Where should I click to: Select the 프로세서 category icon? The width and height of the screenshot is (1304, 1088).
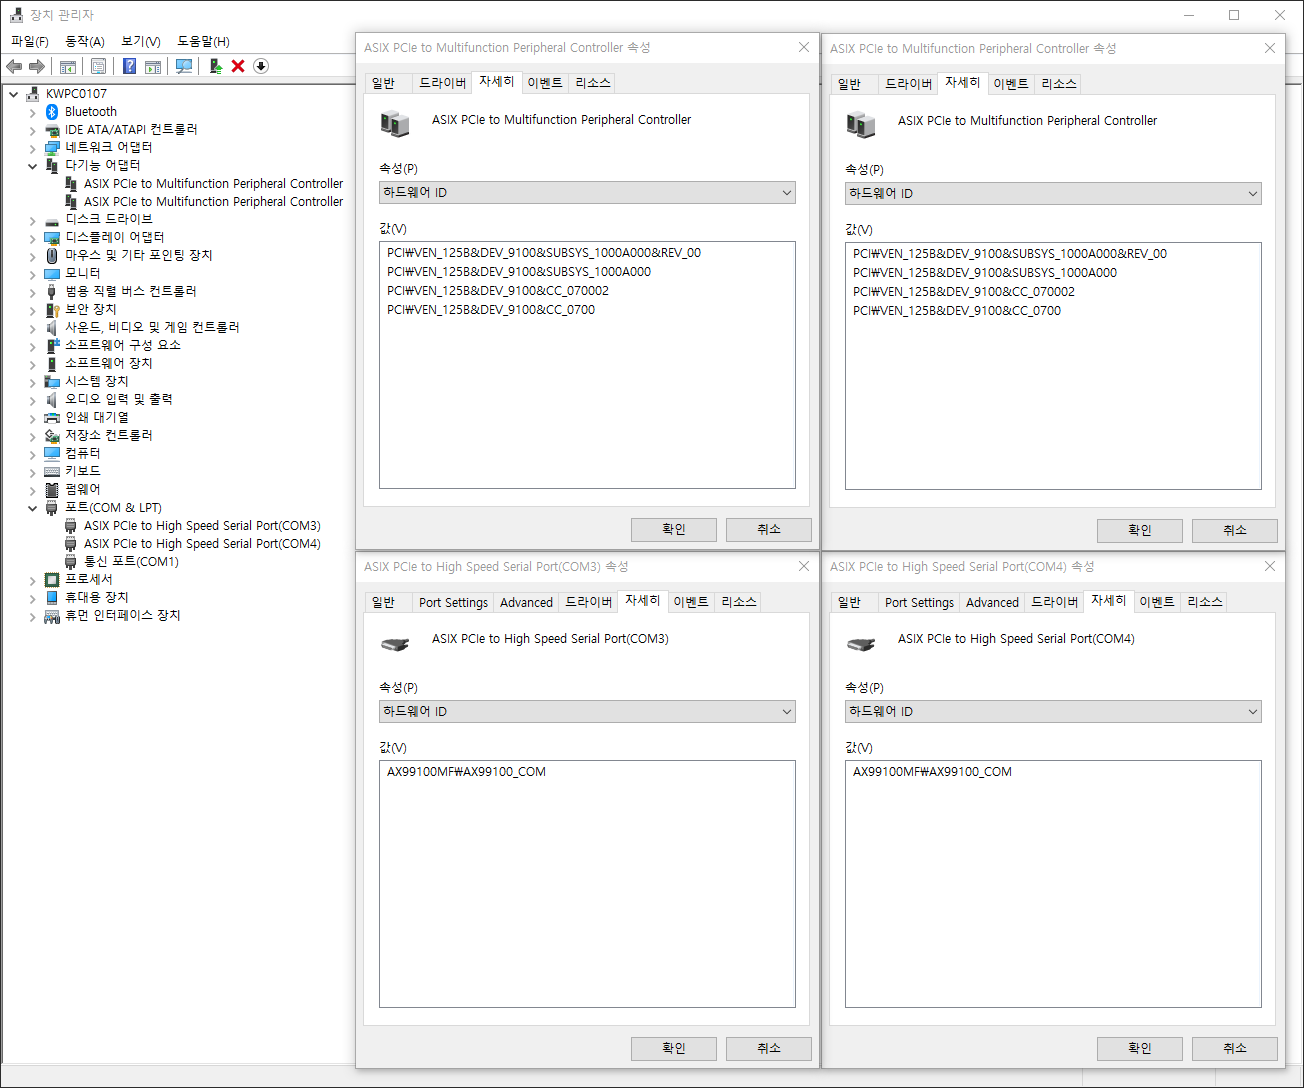(x=52, y=580)
